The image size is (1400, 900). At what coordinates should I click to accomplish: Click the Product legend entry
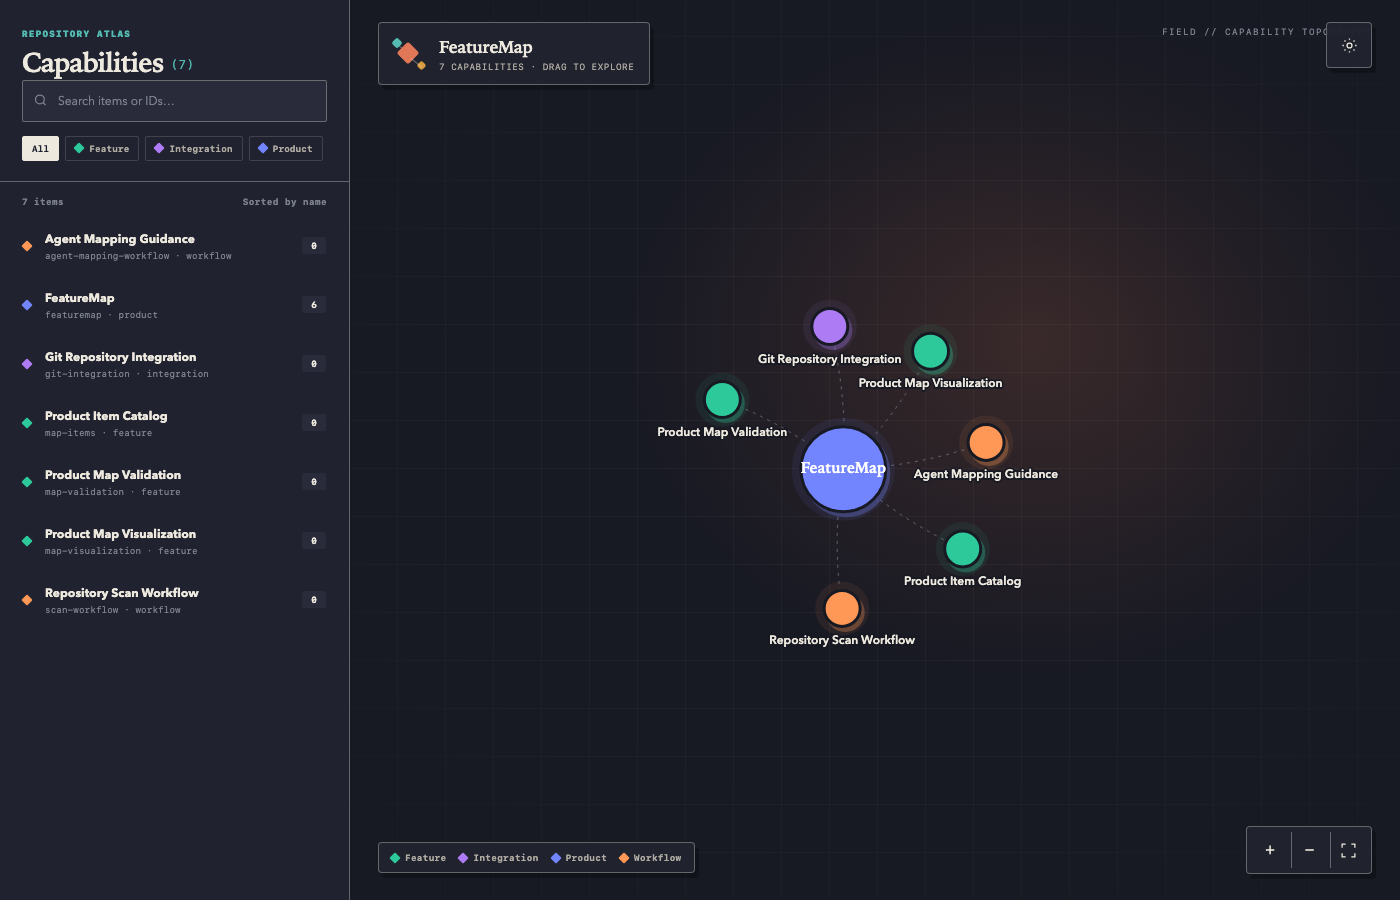[579, 858]
